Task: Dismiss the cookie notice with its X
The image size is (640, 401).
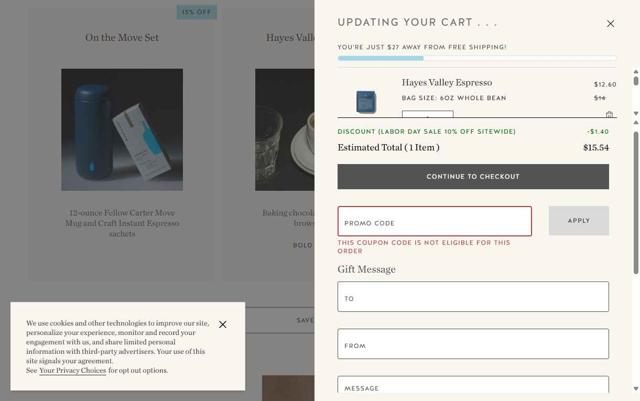Action: (222, 324)
